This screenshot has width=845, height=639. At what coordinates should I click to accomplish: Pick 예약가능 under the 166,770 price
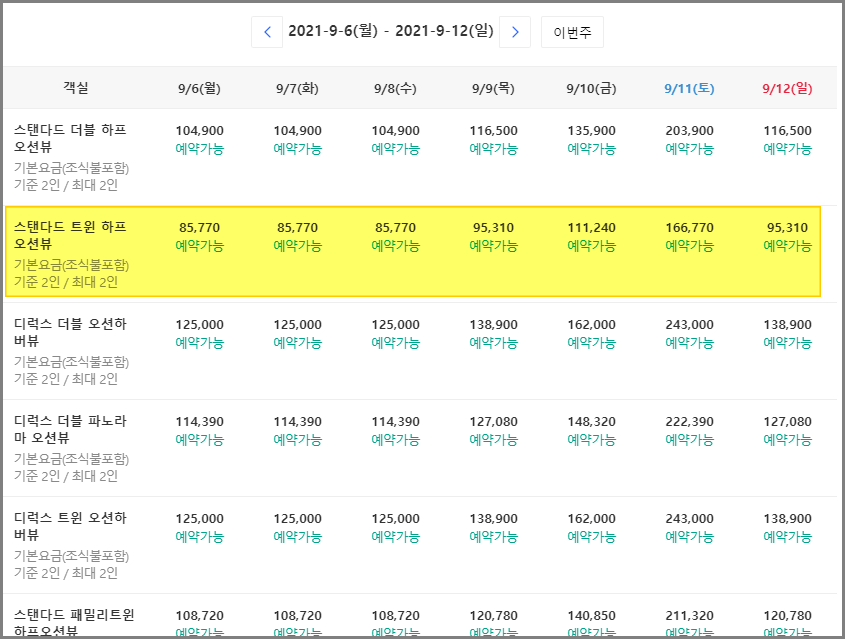[x=689, y=246]
